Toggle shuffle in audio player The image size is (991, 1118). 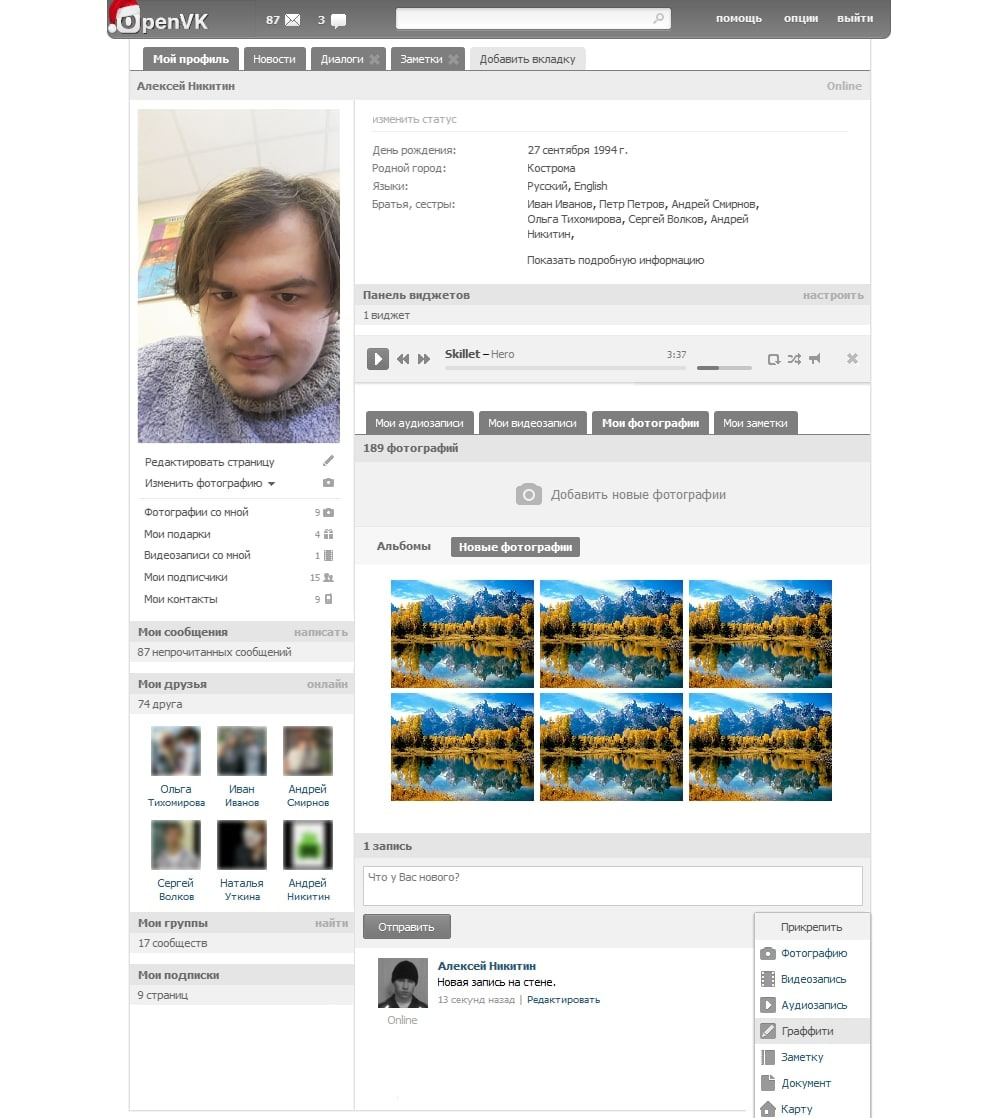pyautogui.click(x=794, y=359)
